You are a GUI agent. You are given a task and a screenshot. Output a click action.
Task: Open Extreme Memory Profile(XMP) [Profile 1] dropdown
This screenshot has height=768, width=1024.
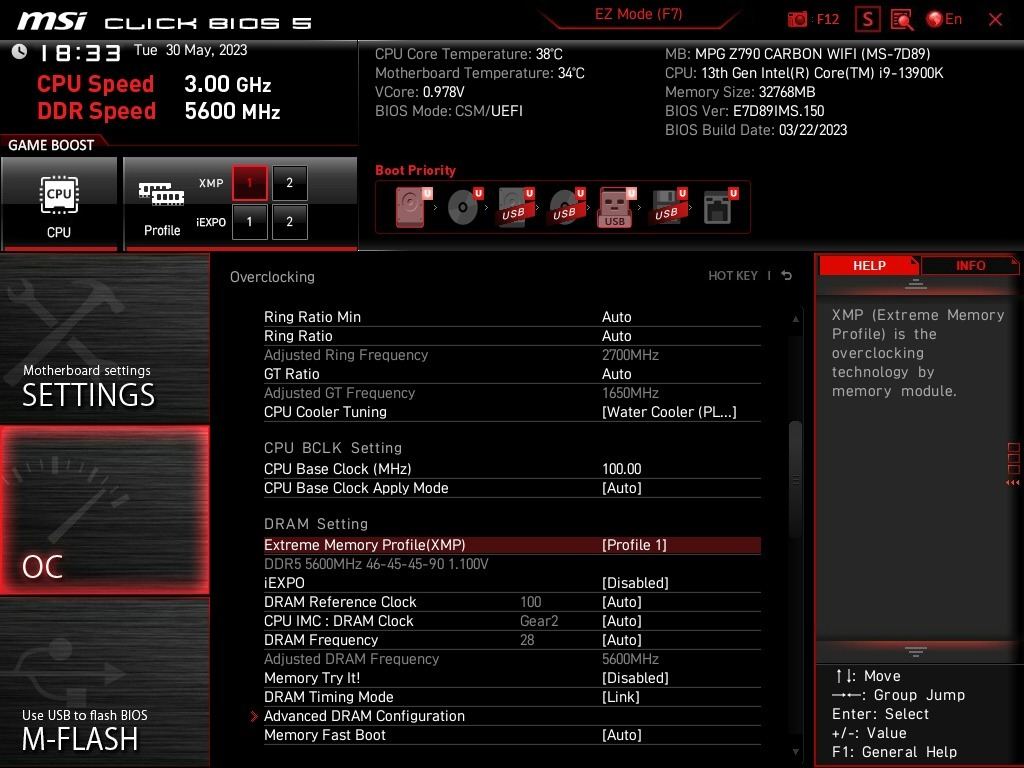tap(634, 545)
